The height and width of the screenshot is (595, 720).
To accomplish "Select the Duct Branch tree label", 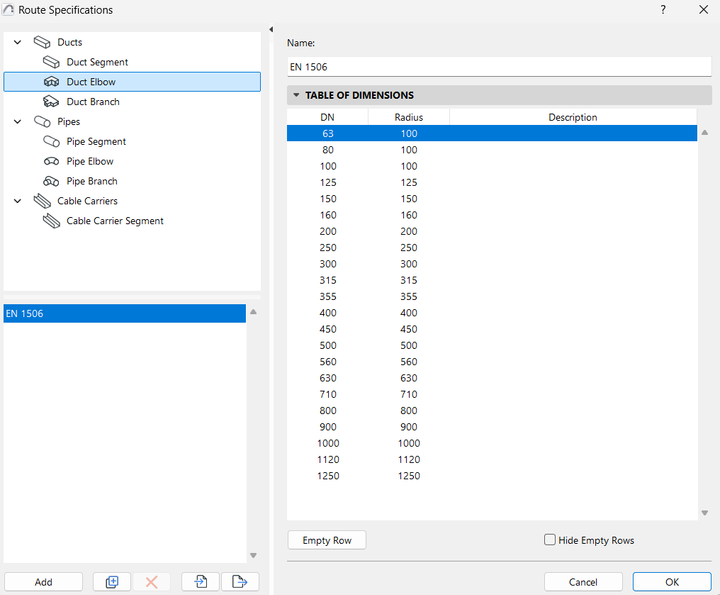I will click(x=93, y=101).
